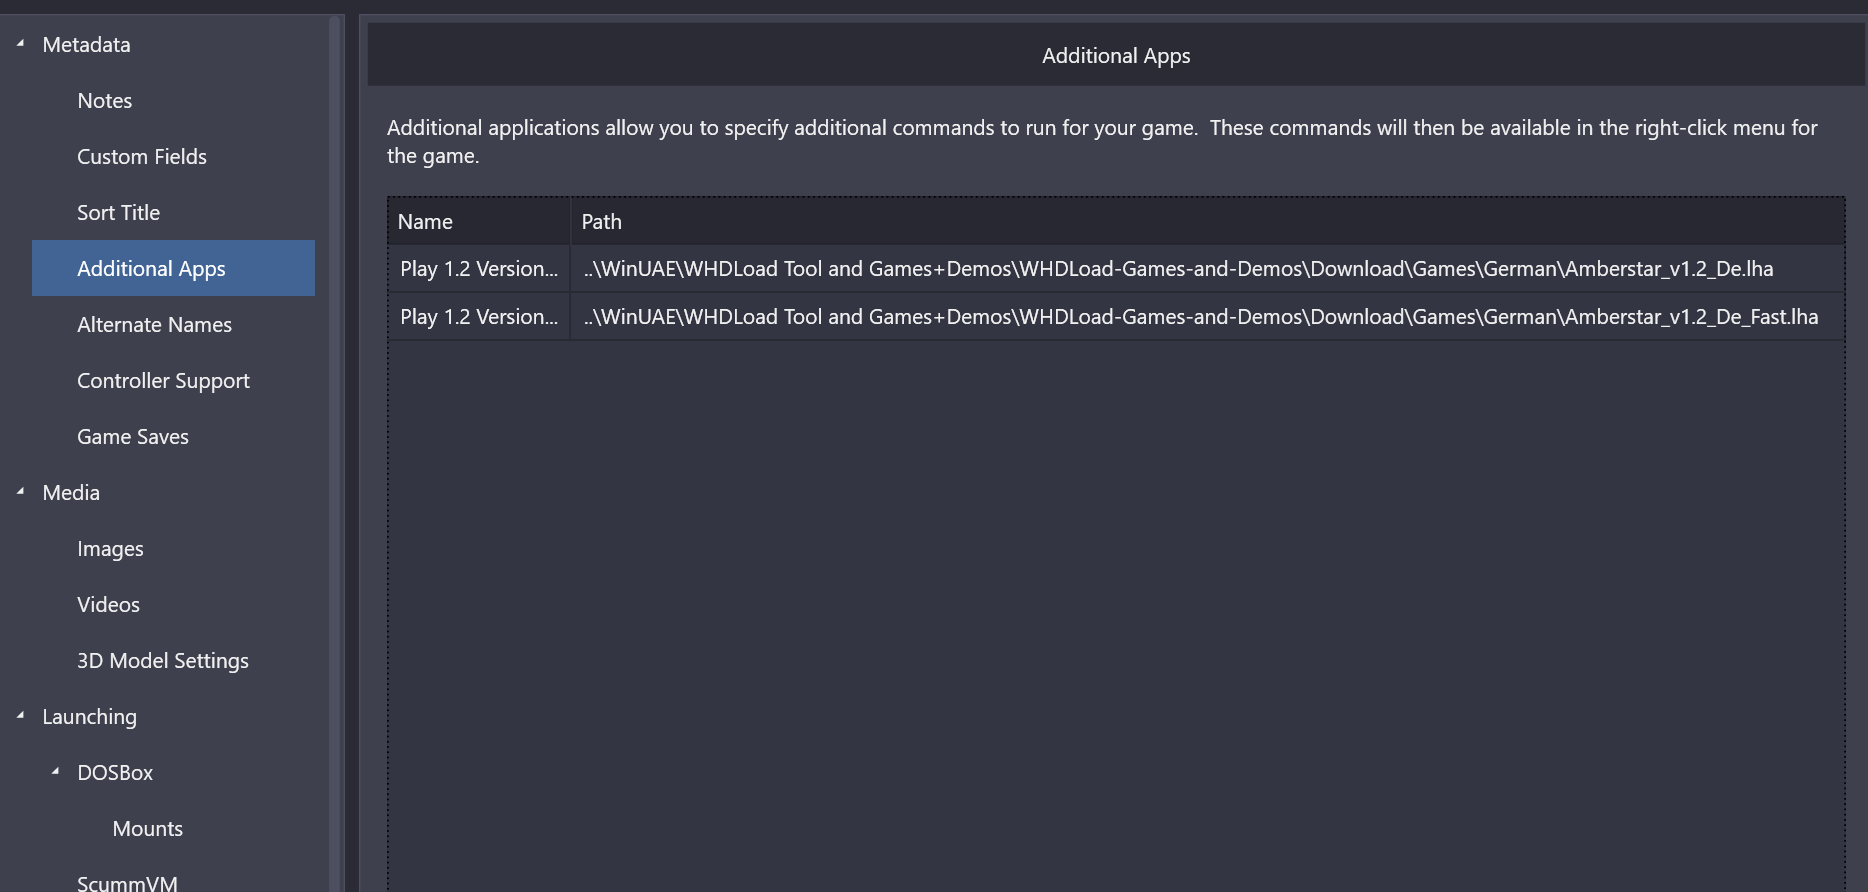The height and width of the screenshot is (892, 1868).
Task: Click the sidebar vertical scrollbar
Action: [336, 453]
